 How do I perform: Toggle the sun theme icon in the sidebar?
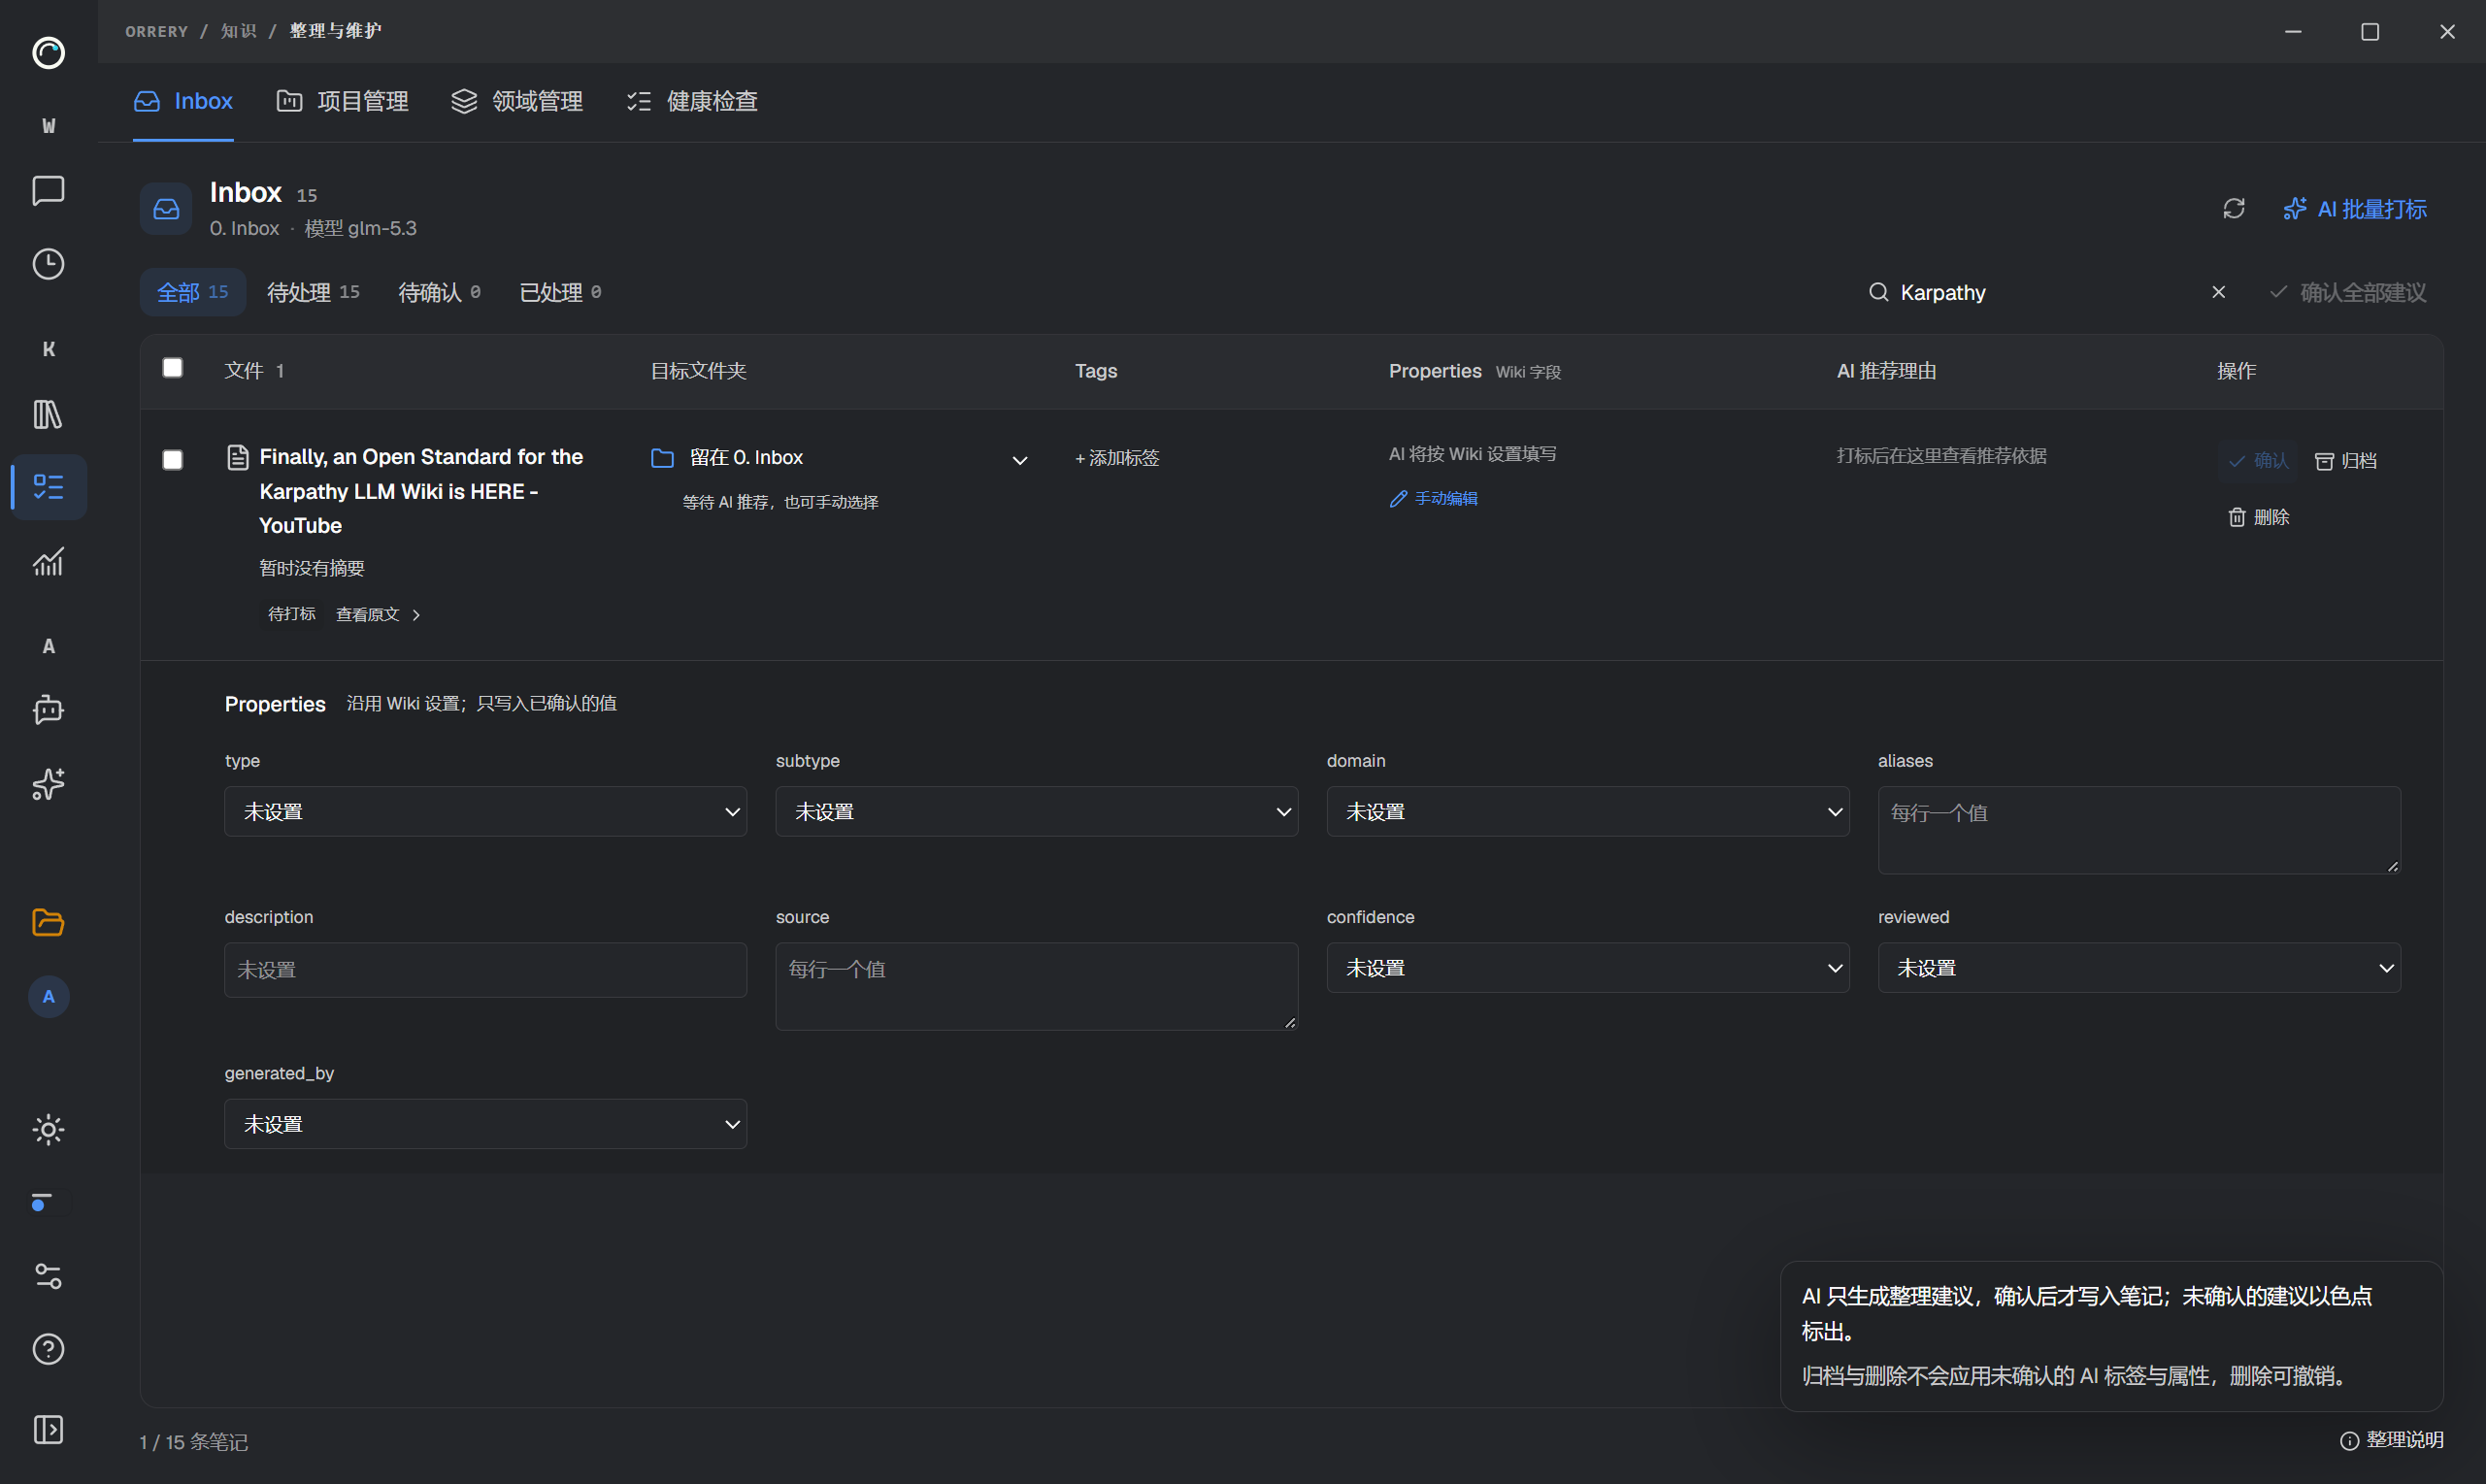pos(48,1130)
